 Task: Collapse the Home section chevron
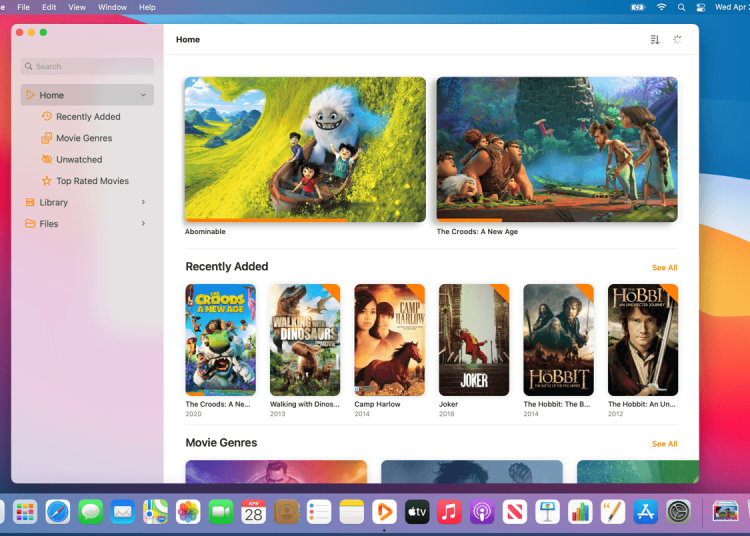click(144, 95)
